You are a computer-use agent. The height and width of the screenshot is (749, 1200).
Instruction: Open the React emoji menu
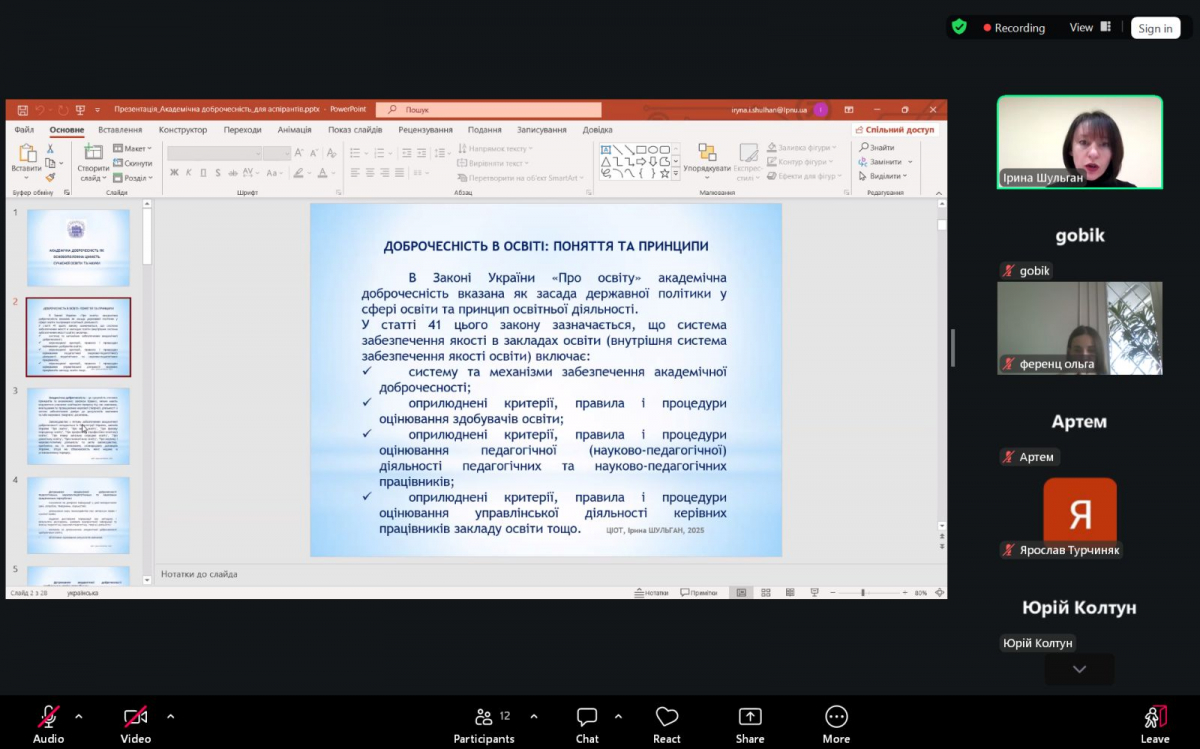[667, 724]
